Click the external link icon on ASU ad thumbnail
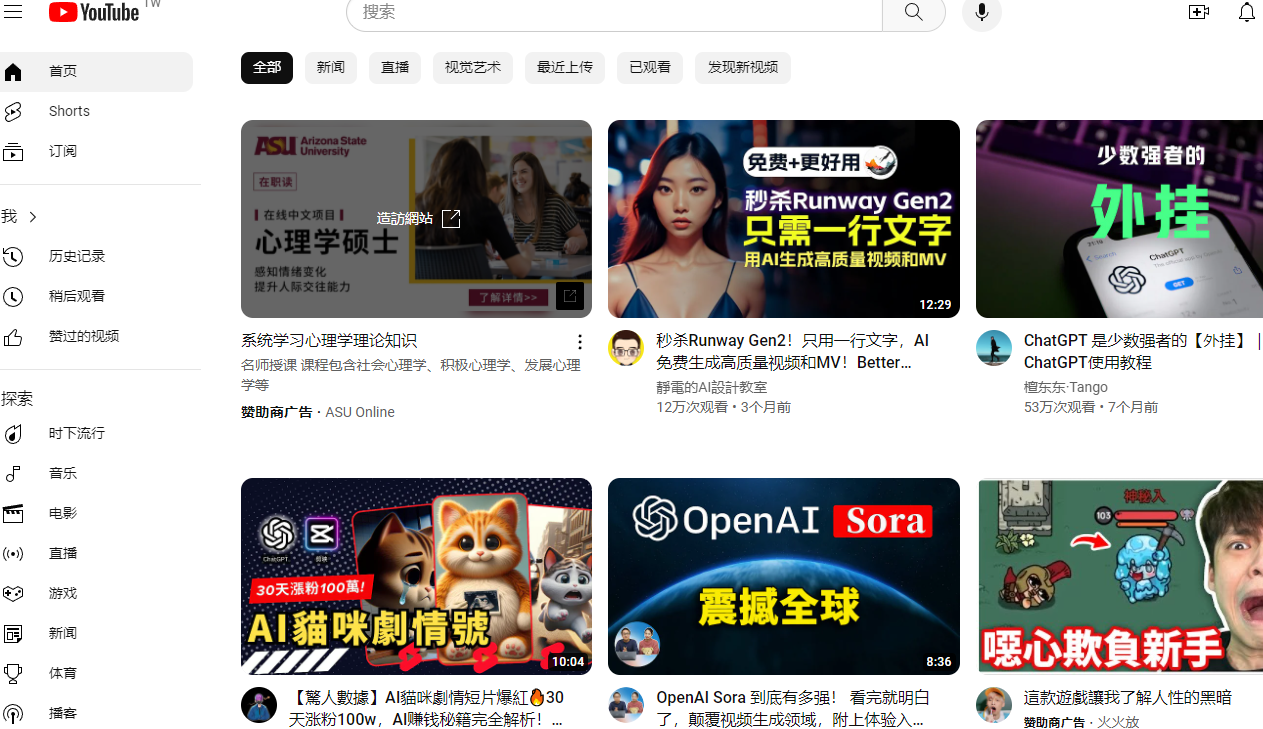 pyautogui.click(x=570, y=296)
